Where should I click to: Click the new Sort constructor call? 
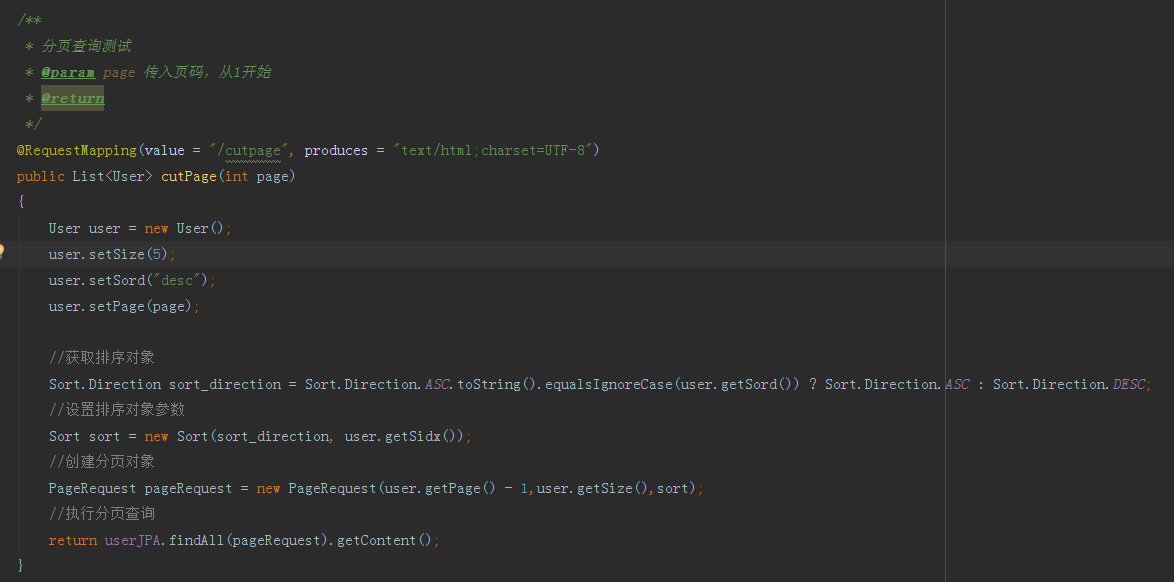tap(177, 436)
